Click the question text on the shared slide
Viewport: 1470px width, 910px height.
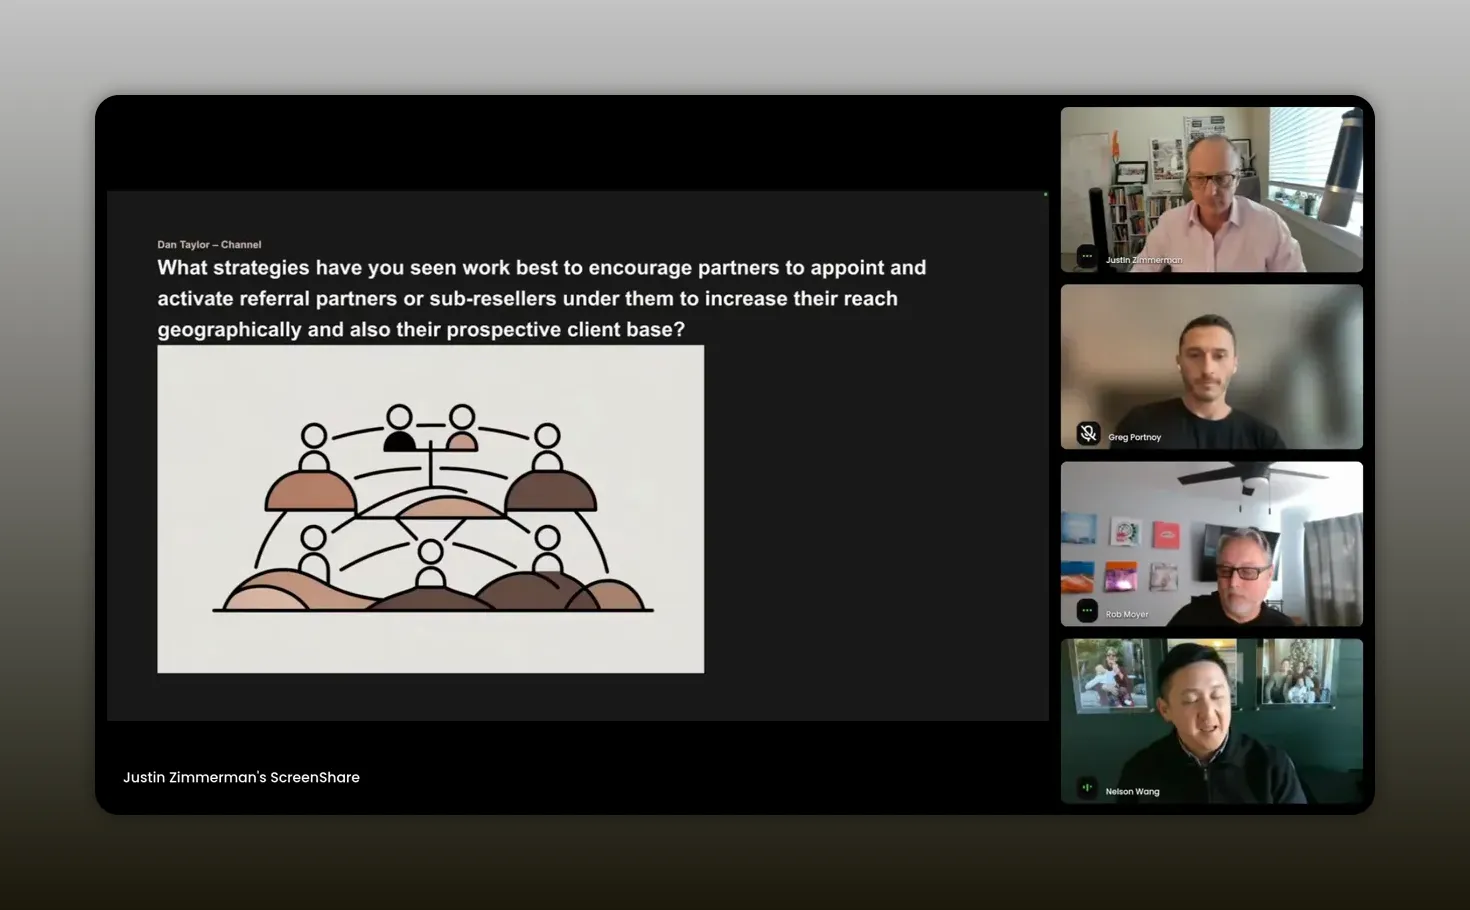[x=540, y=298]
